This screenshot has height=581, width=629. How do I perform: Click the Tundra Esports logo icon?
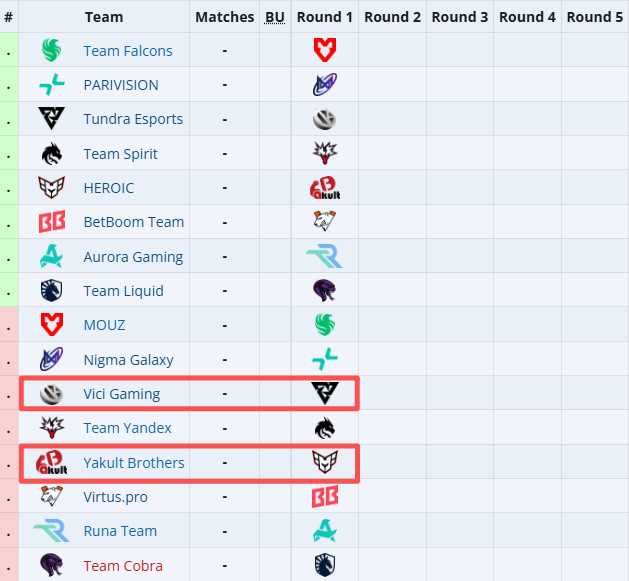pos(51,119)
